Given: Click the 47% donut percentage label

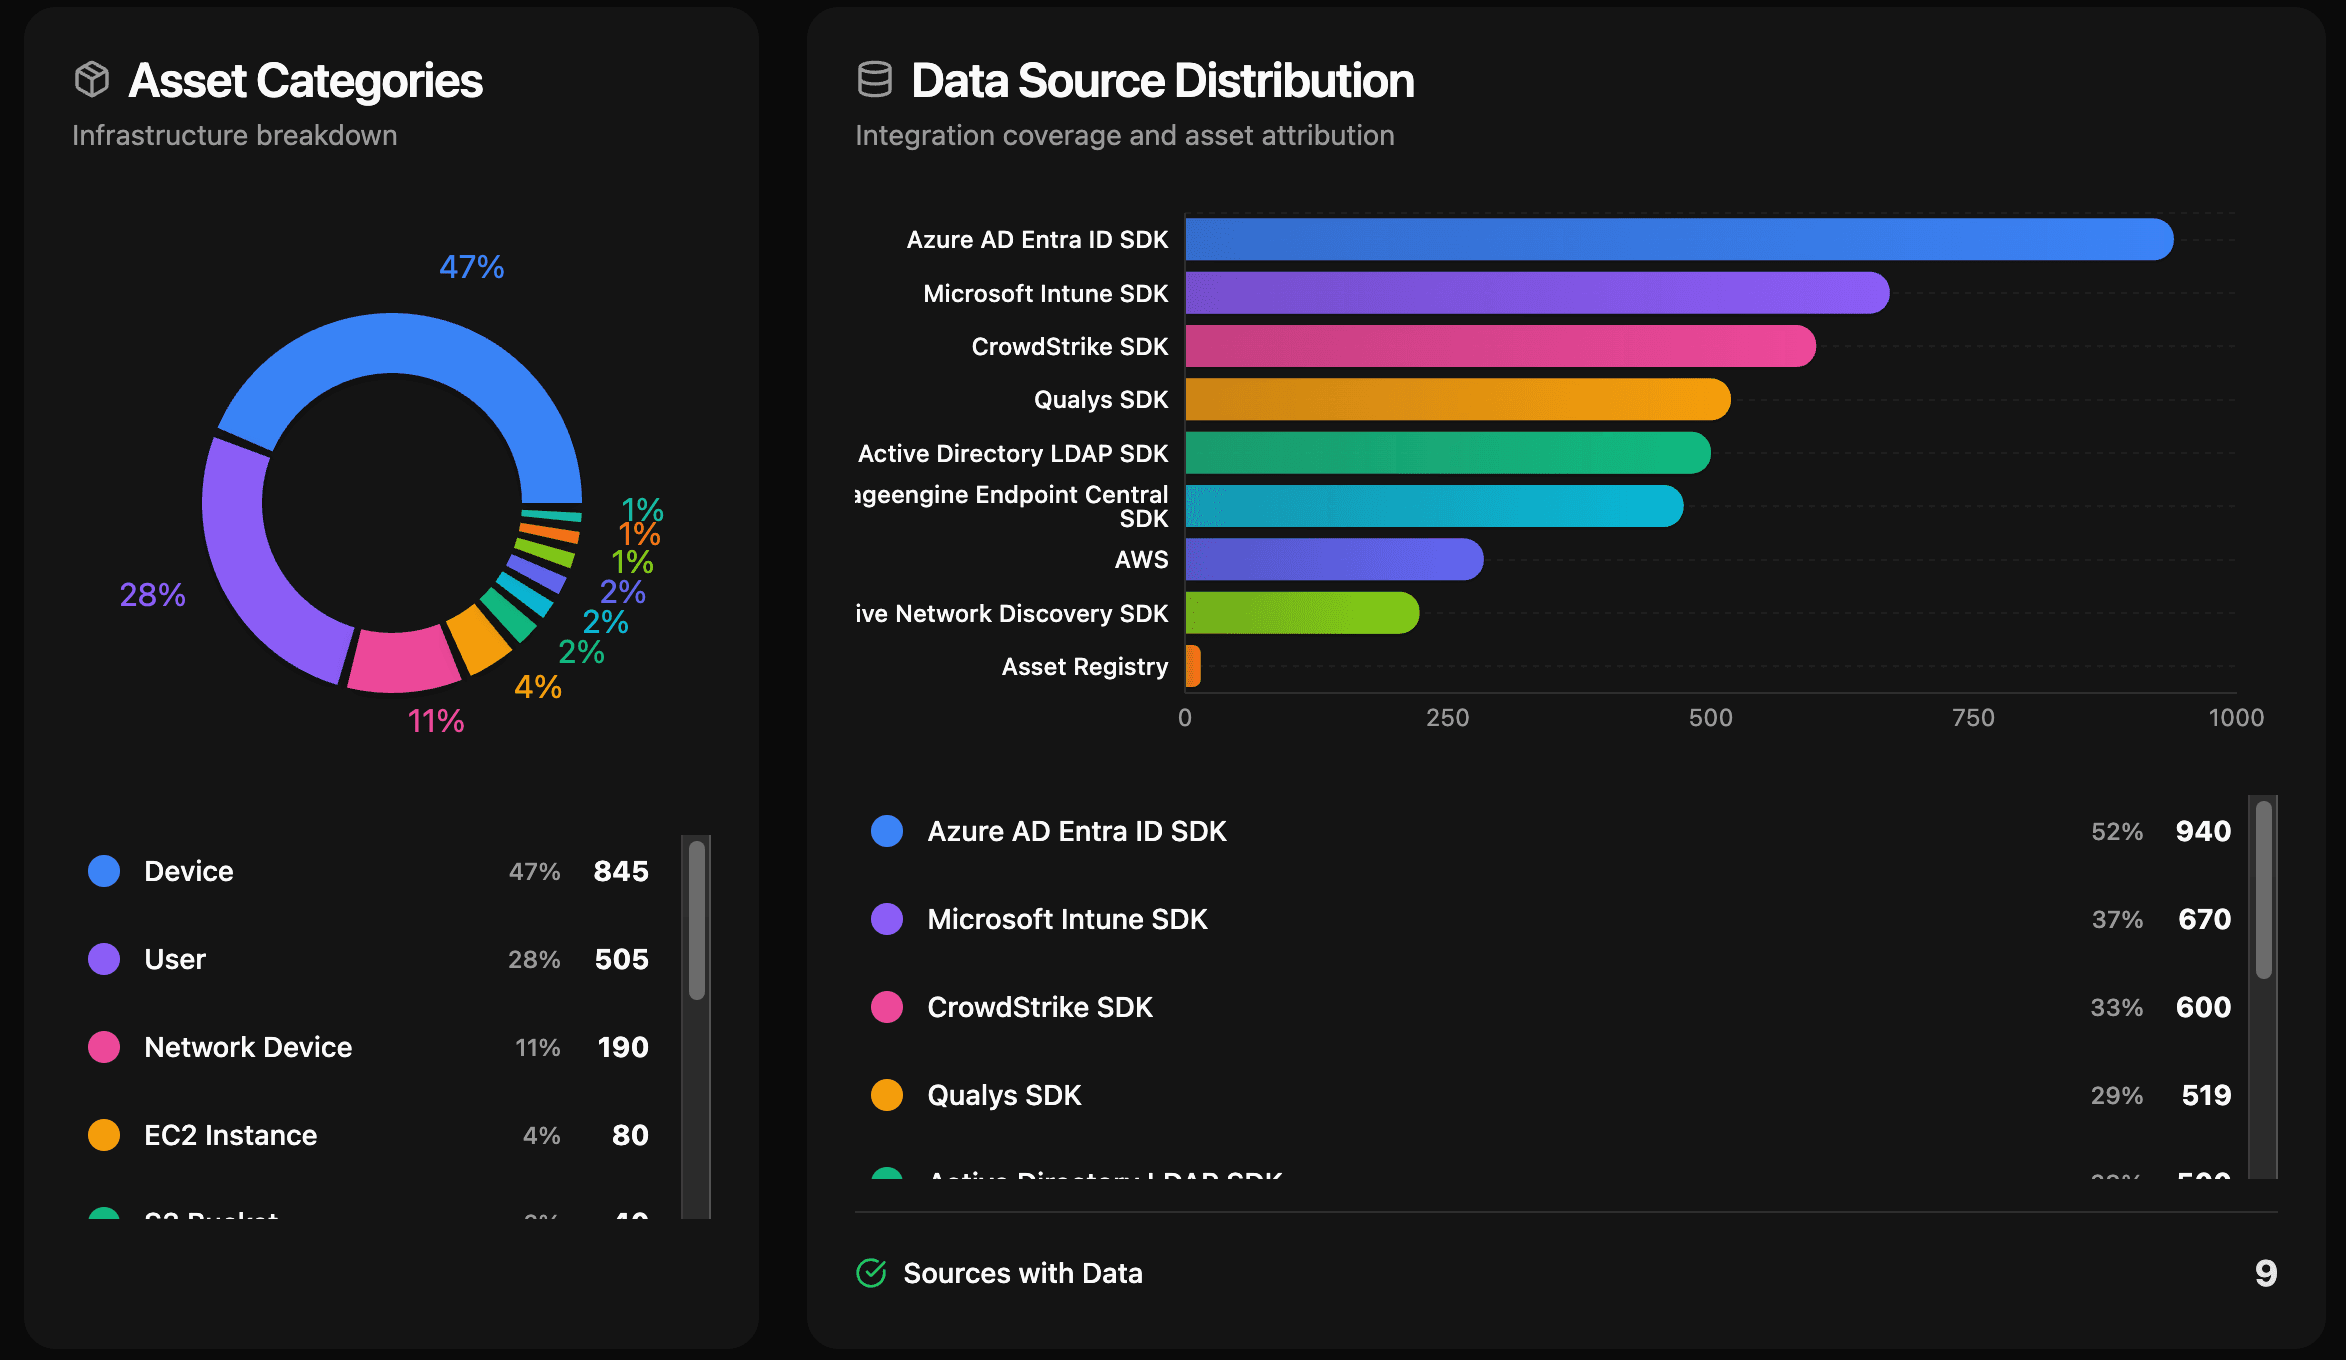Looking at the screenshot, I should [x=472, y=267].
